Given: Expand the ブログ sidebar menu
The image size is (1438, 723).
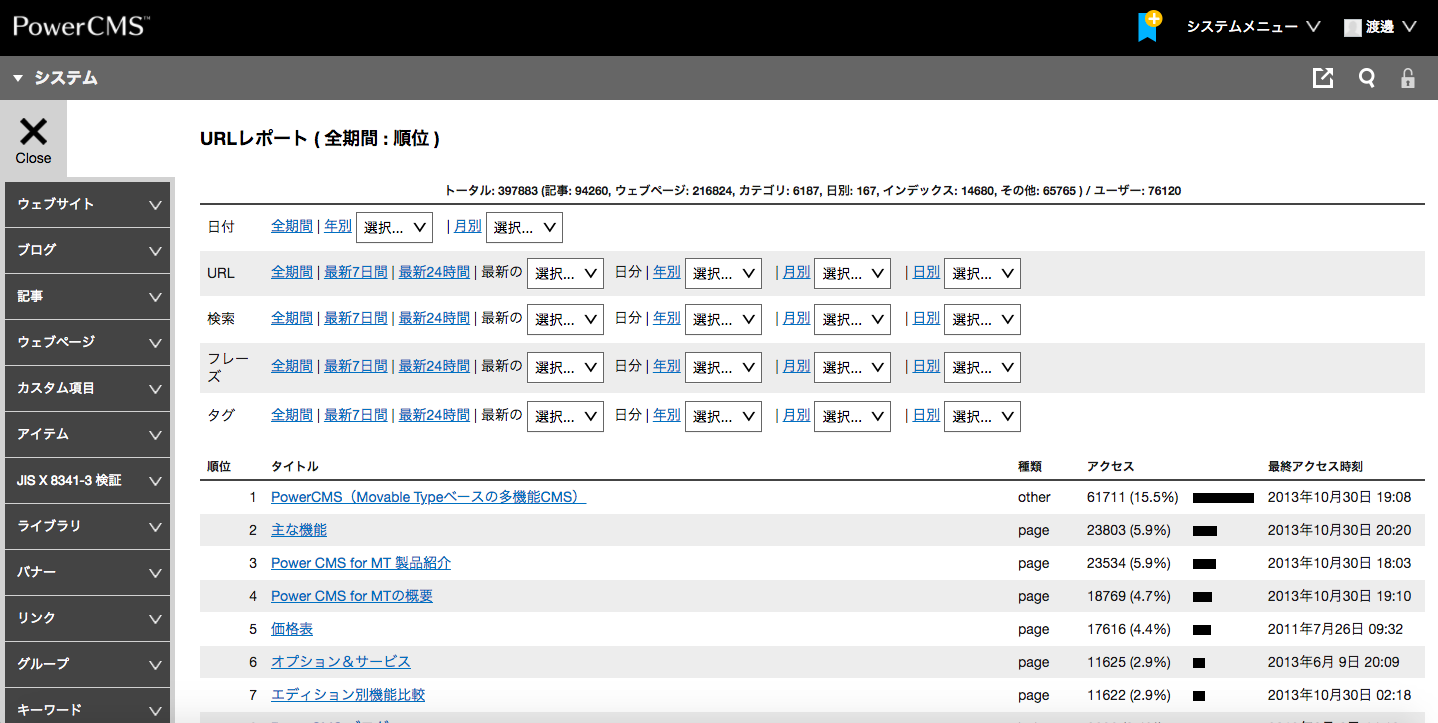Looking at the screenshot, I should tap(87, 250).
